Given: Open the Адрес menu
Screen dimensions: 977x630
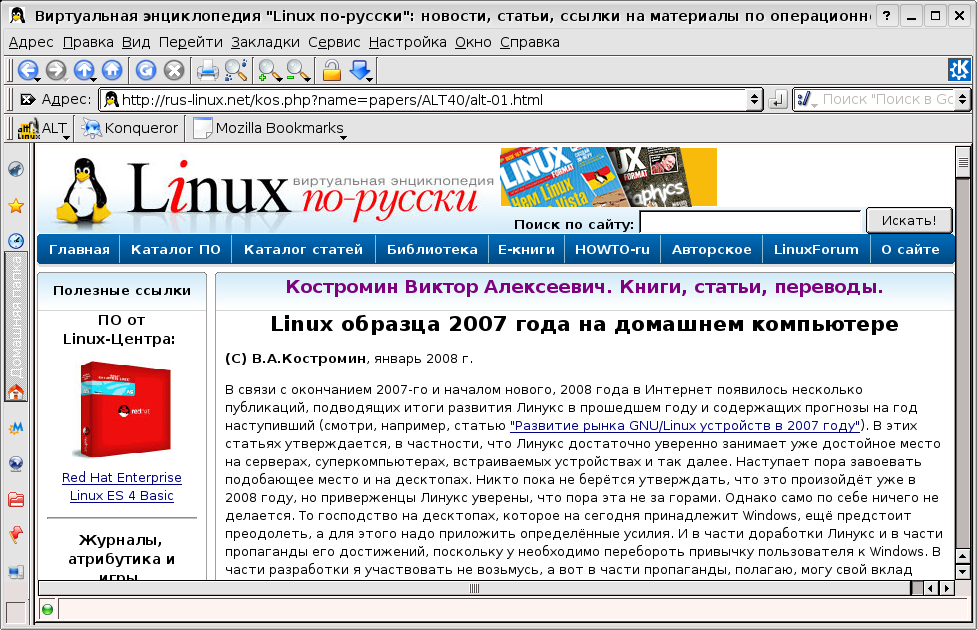Looking at the screenshot, I should pyautogui.click(x=31, y=42).
